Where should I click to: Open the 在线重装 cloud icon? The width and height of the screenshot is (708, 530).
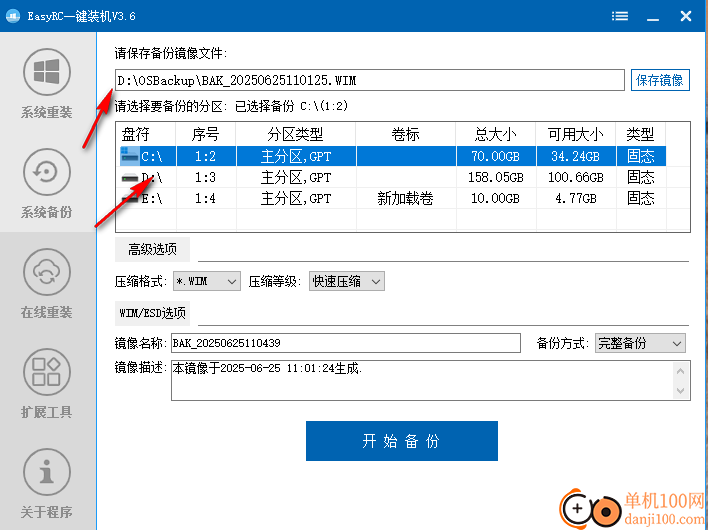pos(47,272)
